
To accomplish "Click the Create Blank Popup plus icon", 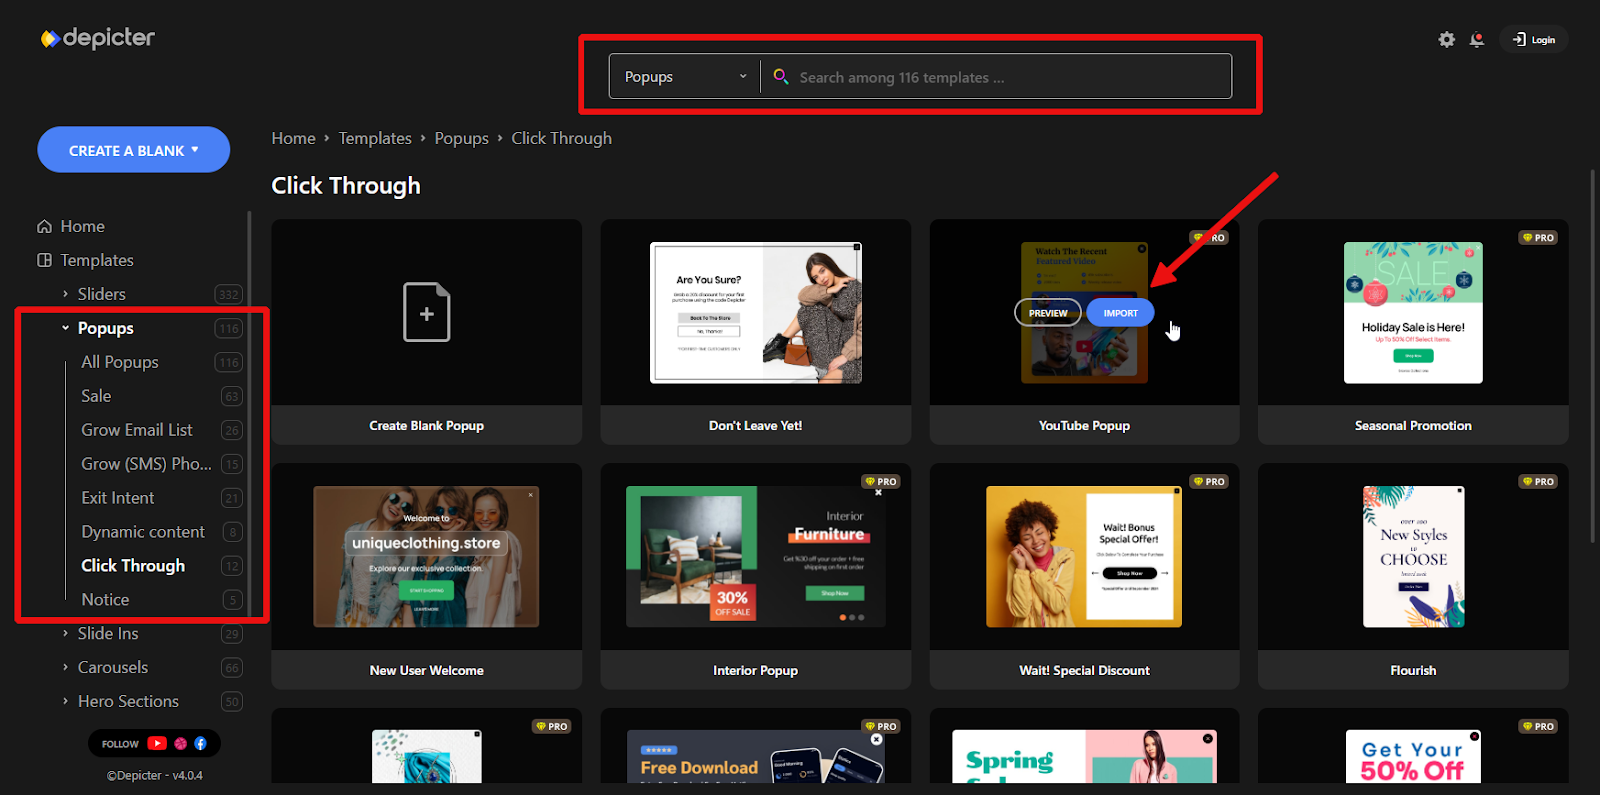I will tap(427, 313).
